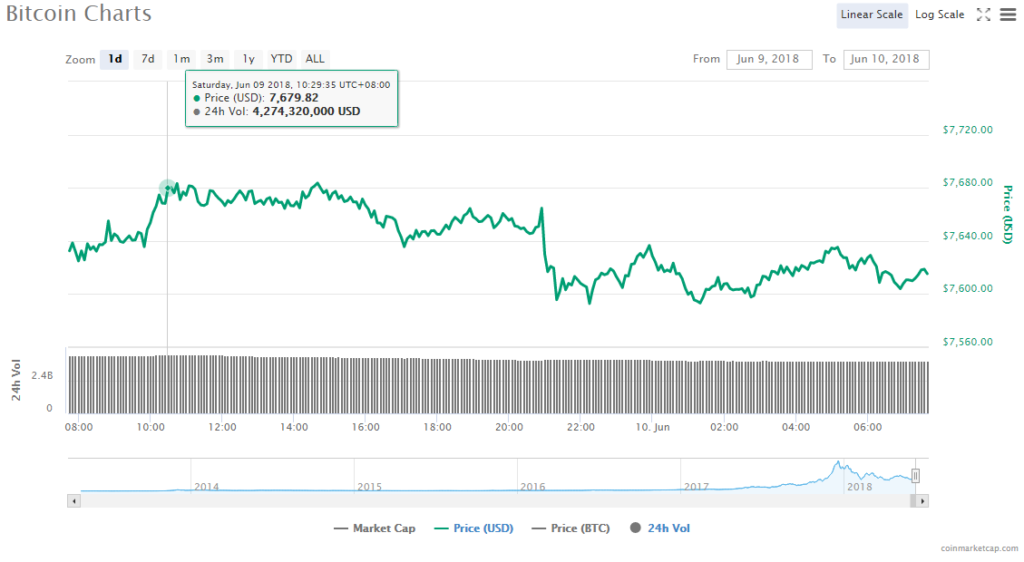The width and height of the screenshot is (1024, 562).
Task: Click the 20:00 time axis label
Action: click(509, 428)
